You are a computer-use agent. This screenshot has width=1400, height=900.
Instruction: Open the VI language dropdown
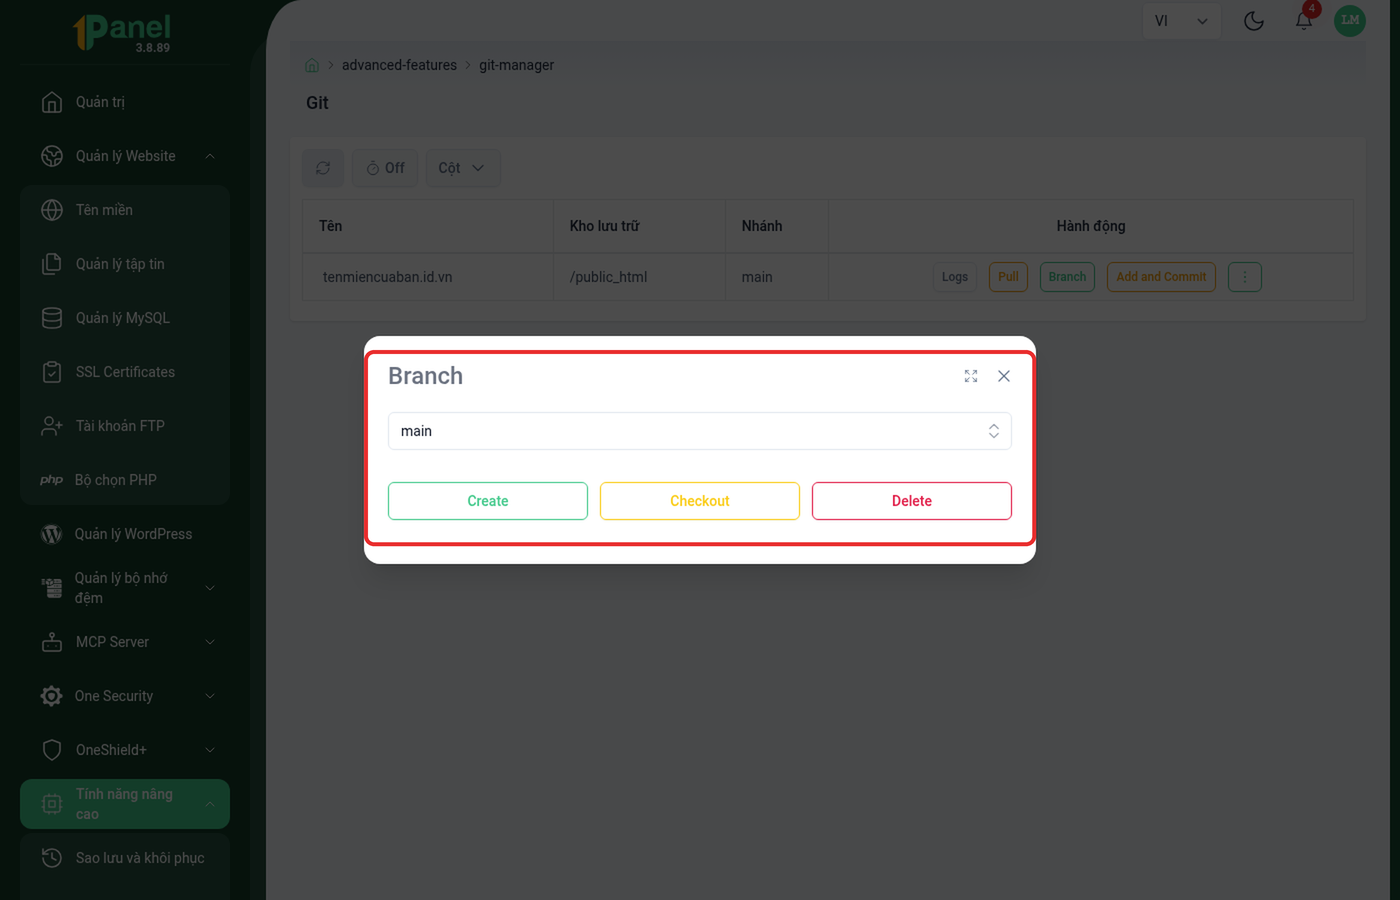point(1181,20)
